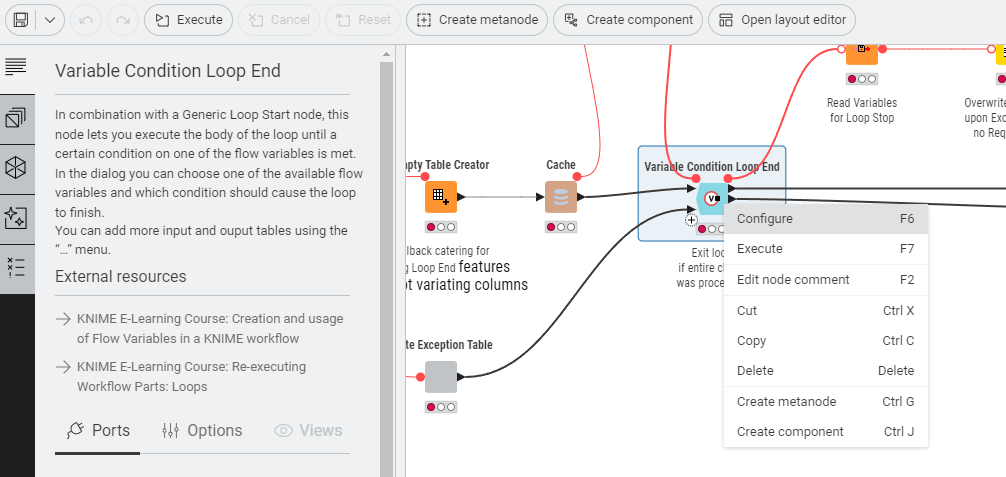This screenshot has height=477, width=1006.
Task: Select the Variable Condition Loop End node icon
Action: click(x=712, y=198)
